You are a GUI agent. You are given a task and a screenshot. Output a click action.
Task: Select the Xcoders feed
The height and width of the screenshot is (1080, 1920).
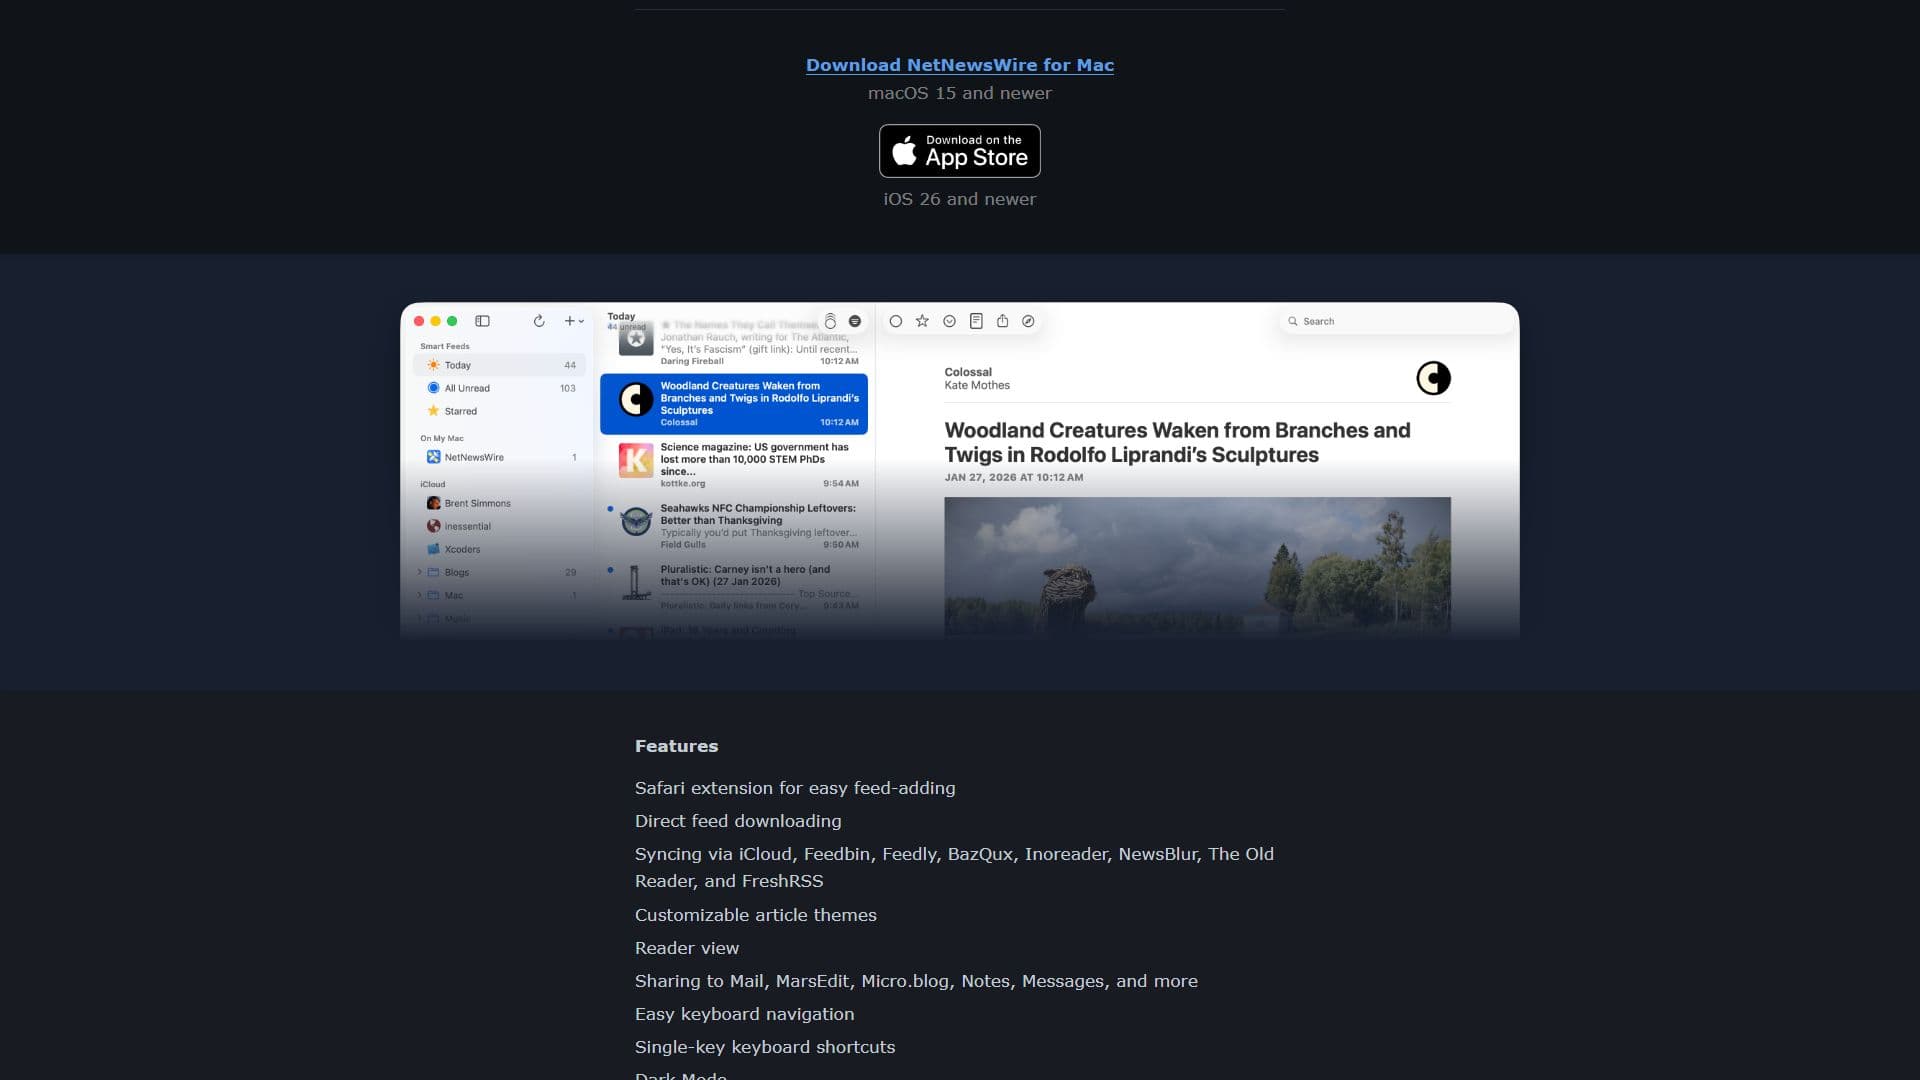(x=500, y=549)
